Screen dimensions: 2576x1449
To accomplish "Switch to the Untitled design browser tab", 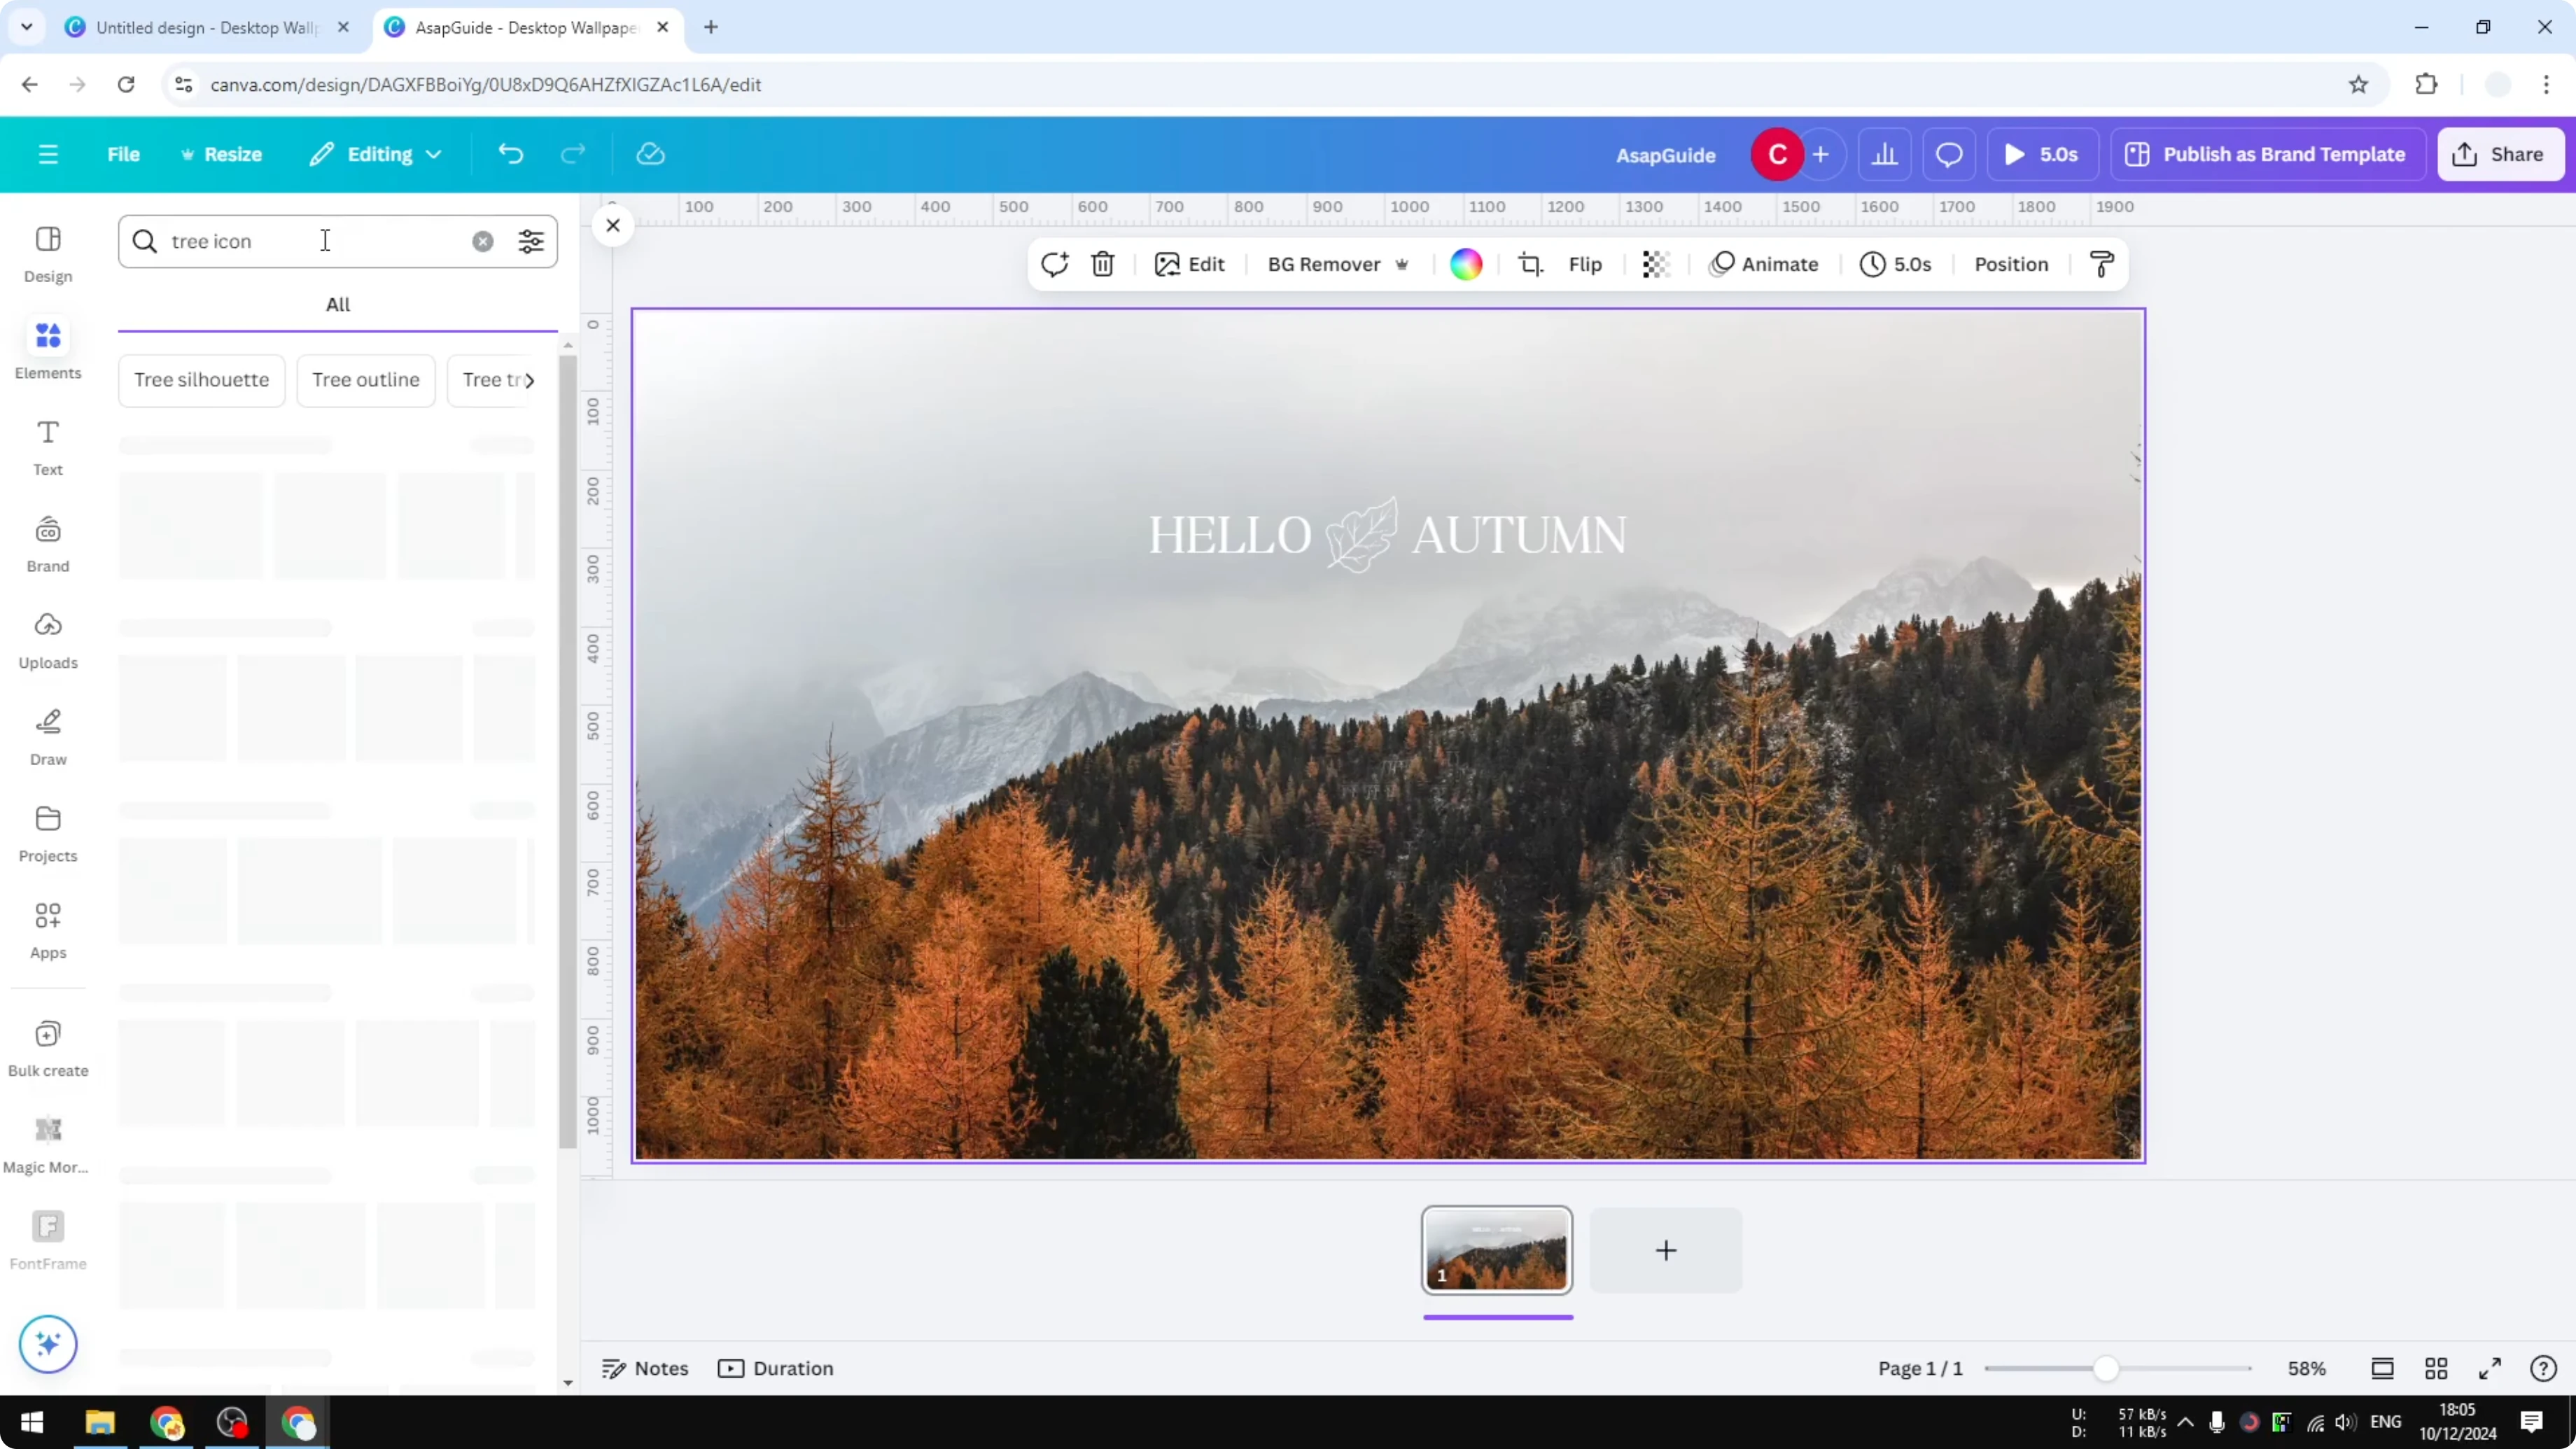I will click(x=200, y=27).
